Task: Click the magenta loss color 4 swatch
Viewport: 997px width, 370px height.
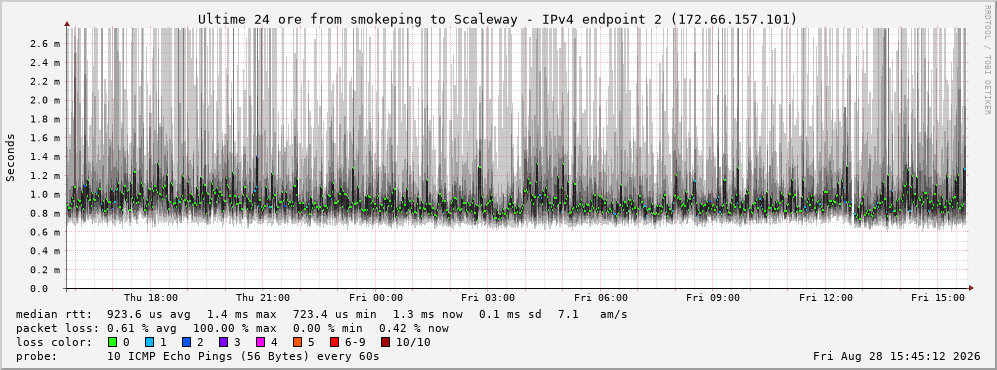Action: [x=261, y=342]
